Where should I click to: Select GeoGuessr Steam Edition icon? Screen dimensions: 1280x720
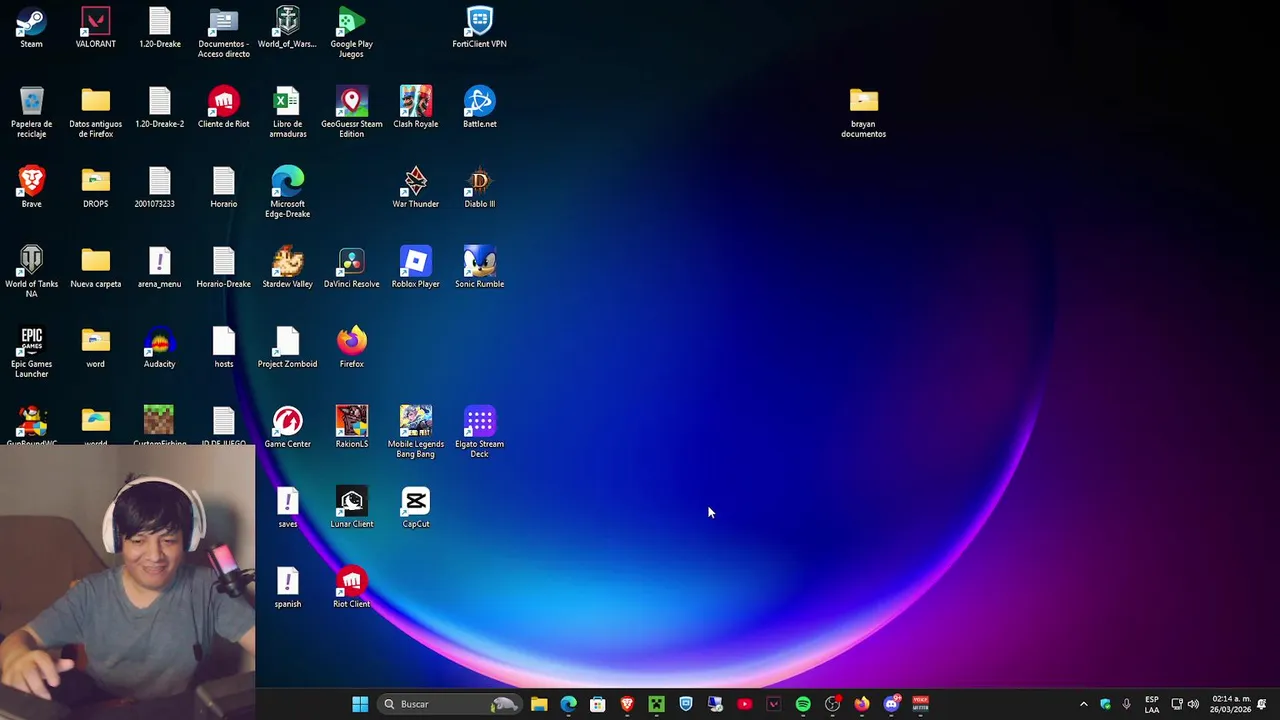pyautogui.click(x=351, y=112)
